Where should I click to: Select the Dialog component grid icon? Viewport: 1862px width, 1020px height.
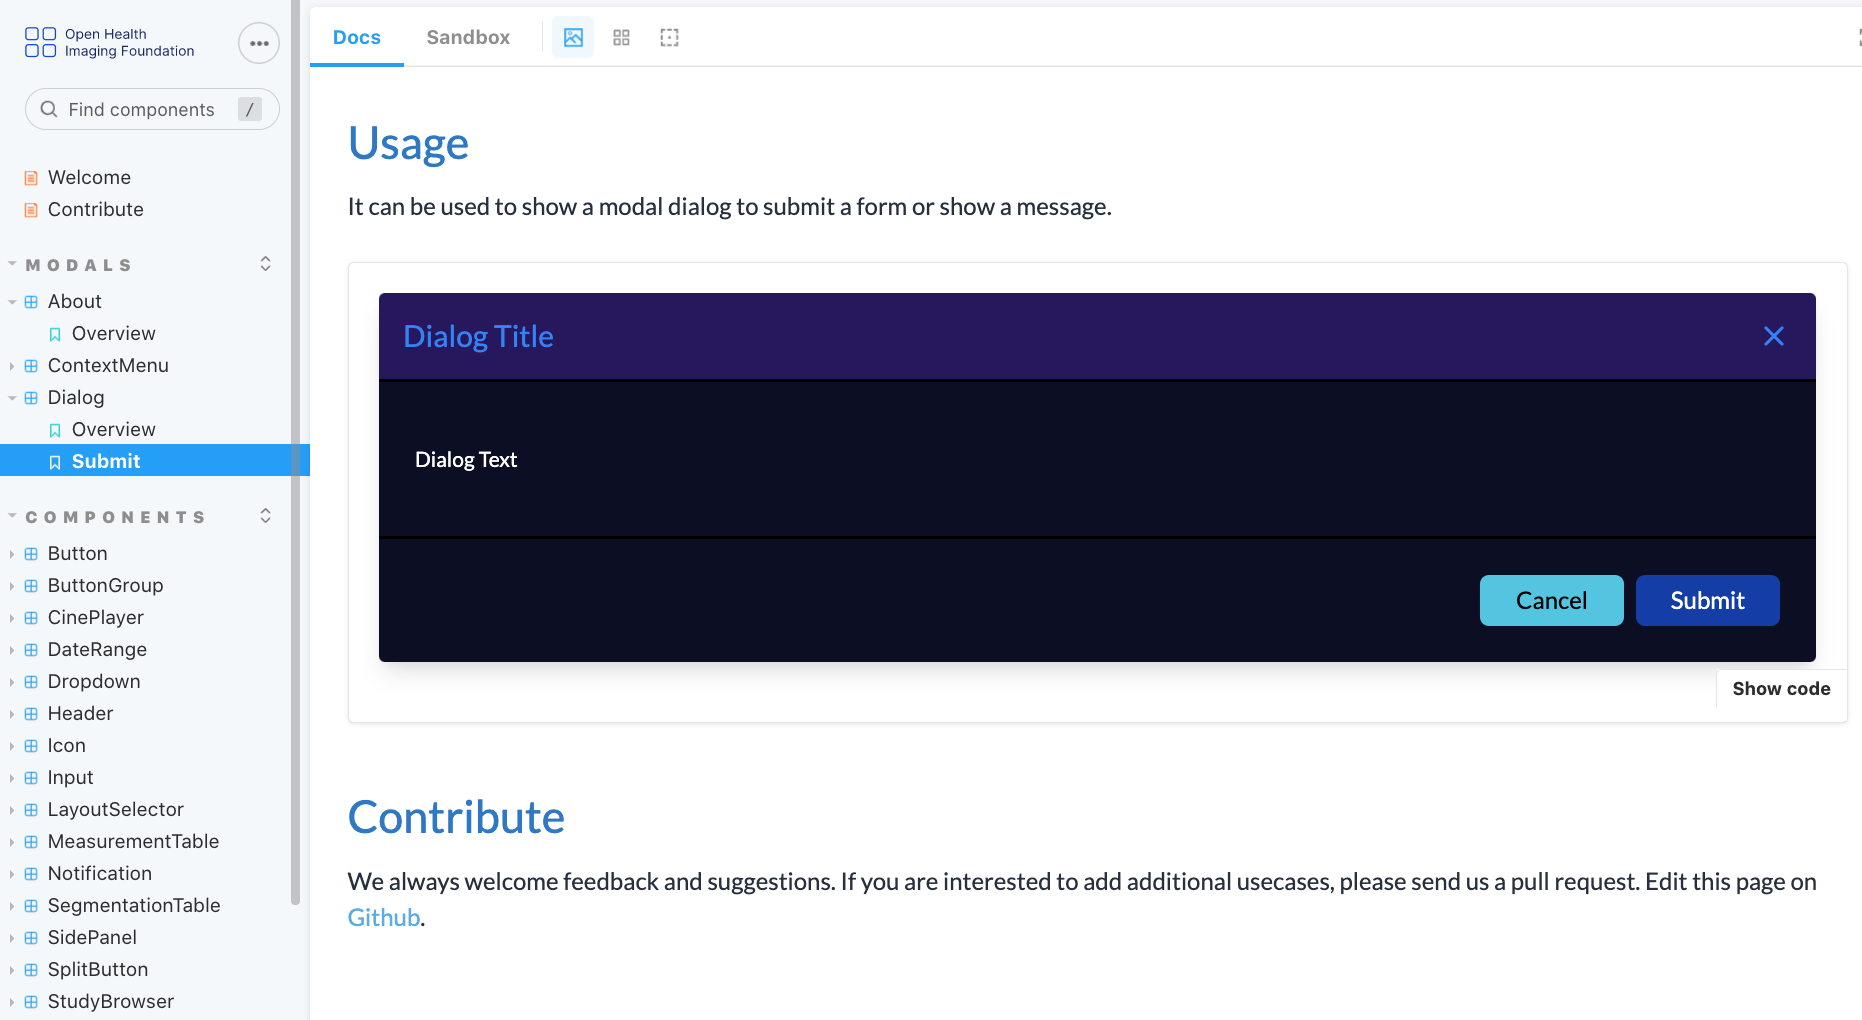point(31,397)
